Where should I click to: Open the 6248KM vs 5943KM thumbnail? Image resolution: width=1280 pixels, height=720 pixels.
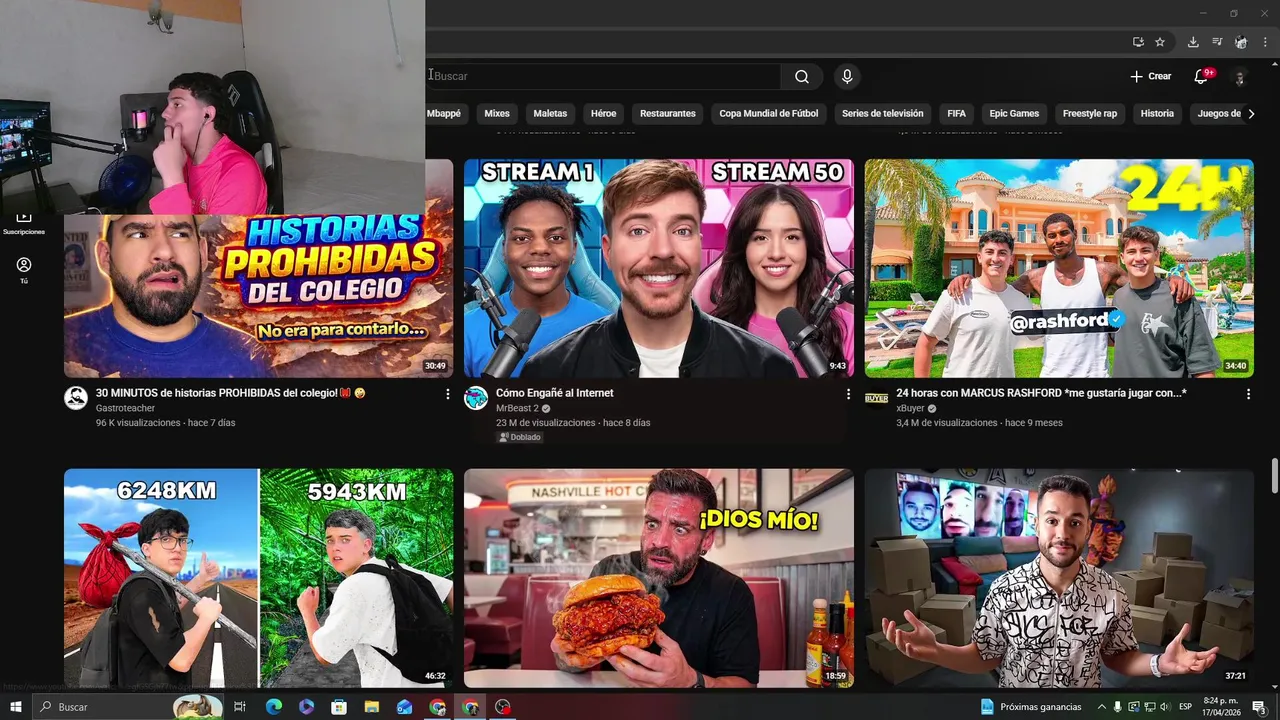[258, 578]
